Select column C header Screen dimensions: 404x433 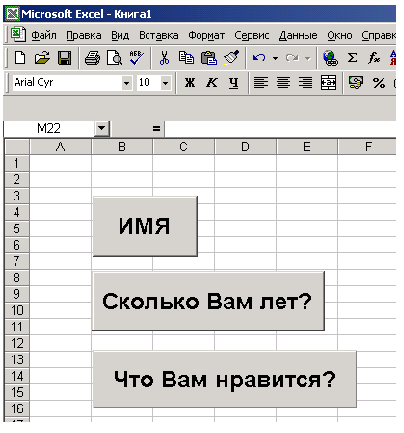coord(183,147)
